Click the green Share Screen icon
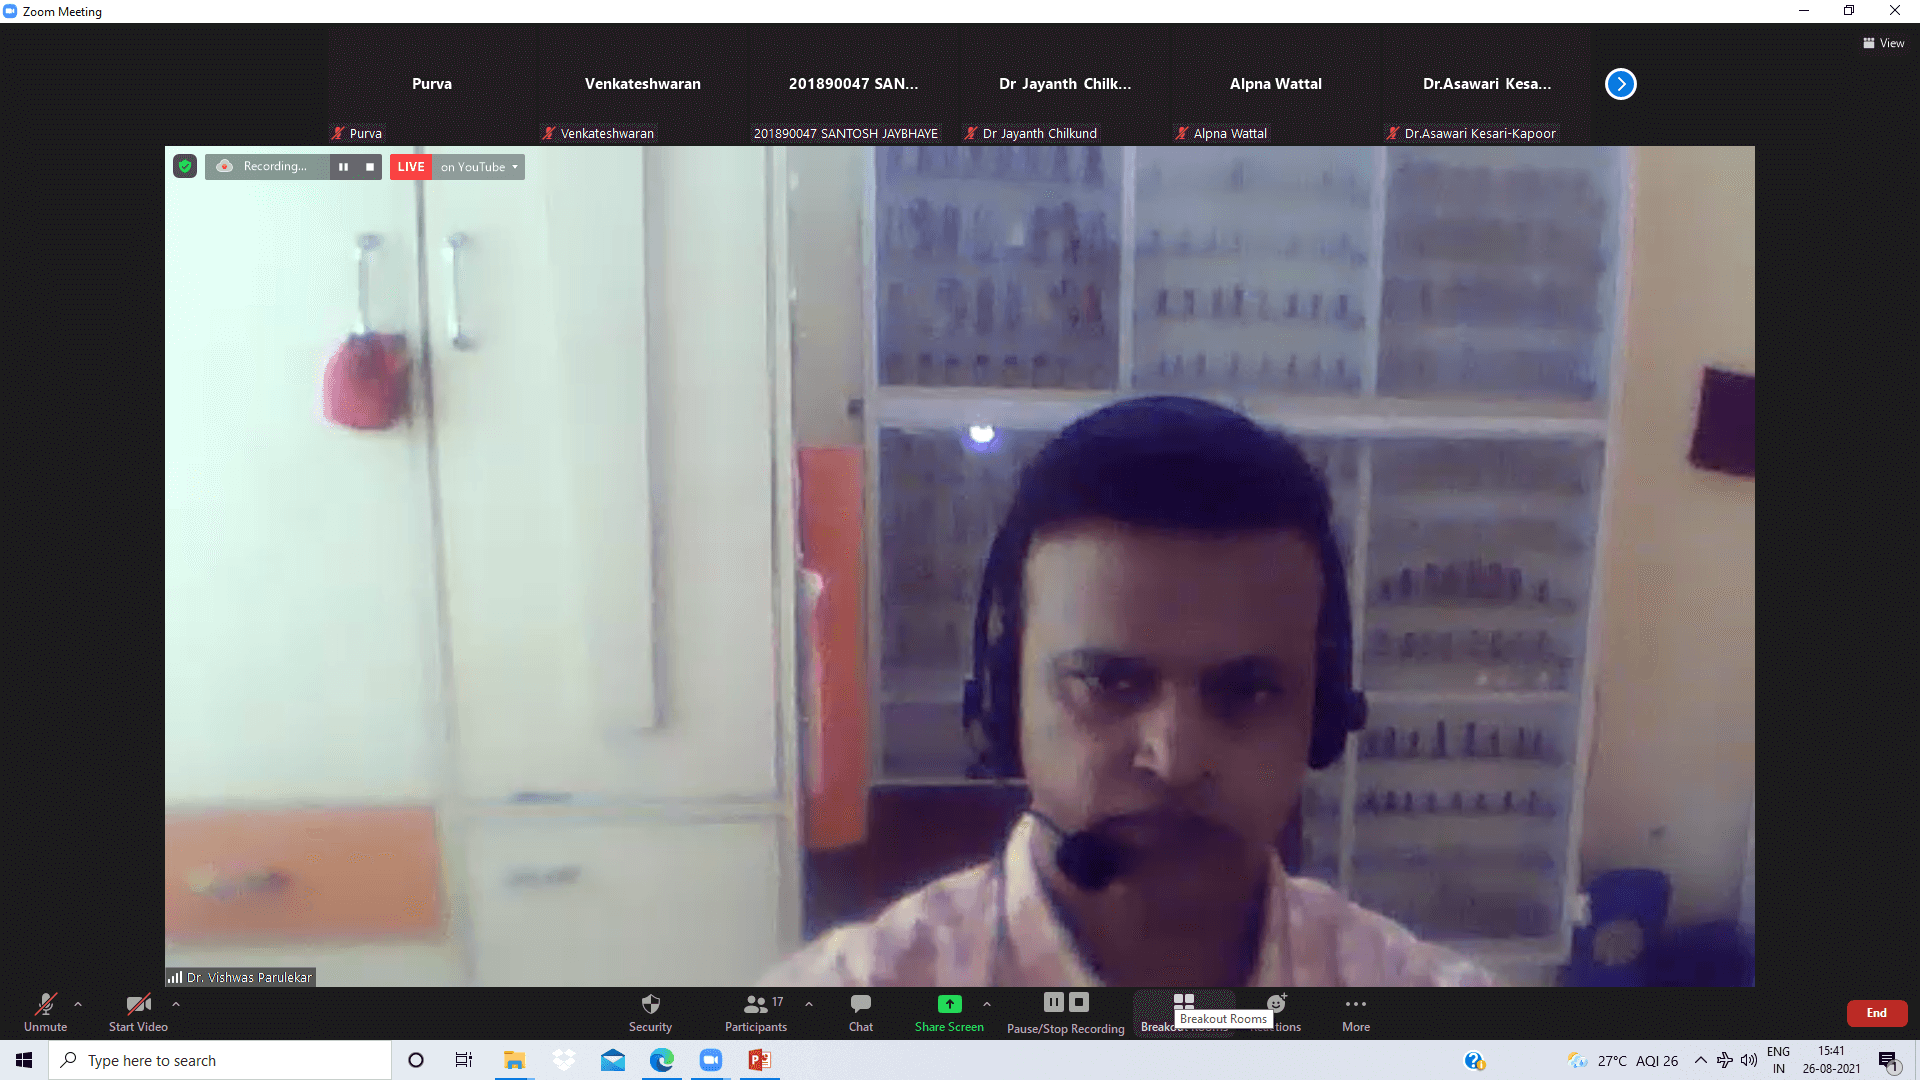Viewport: 1920px width, 1080px height. (x=949, y=1004)
